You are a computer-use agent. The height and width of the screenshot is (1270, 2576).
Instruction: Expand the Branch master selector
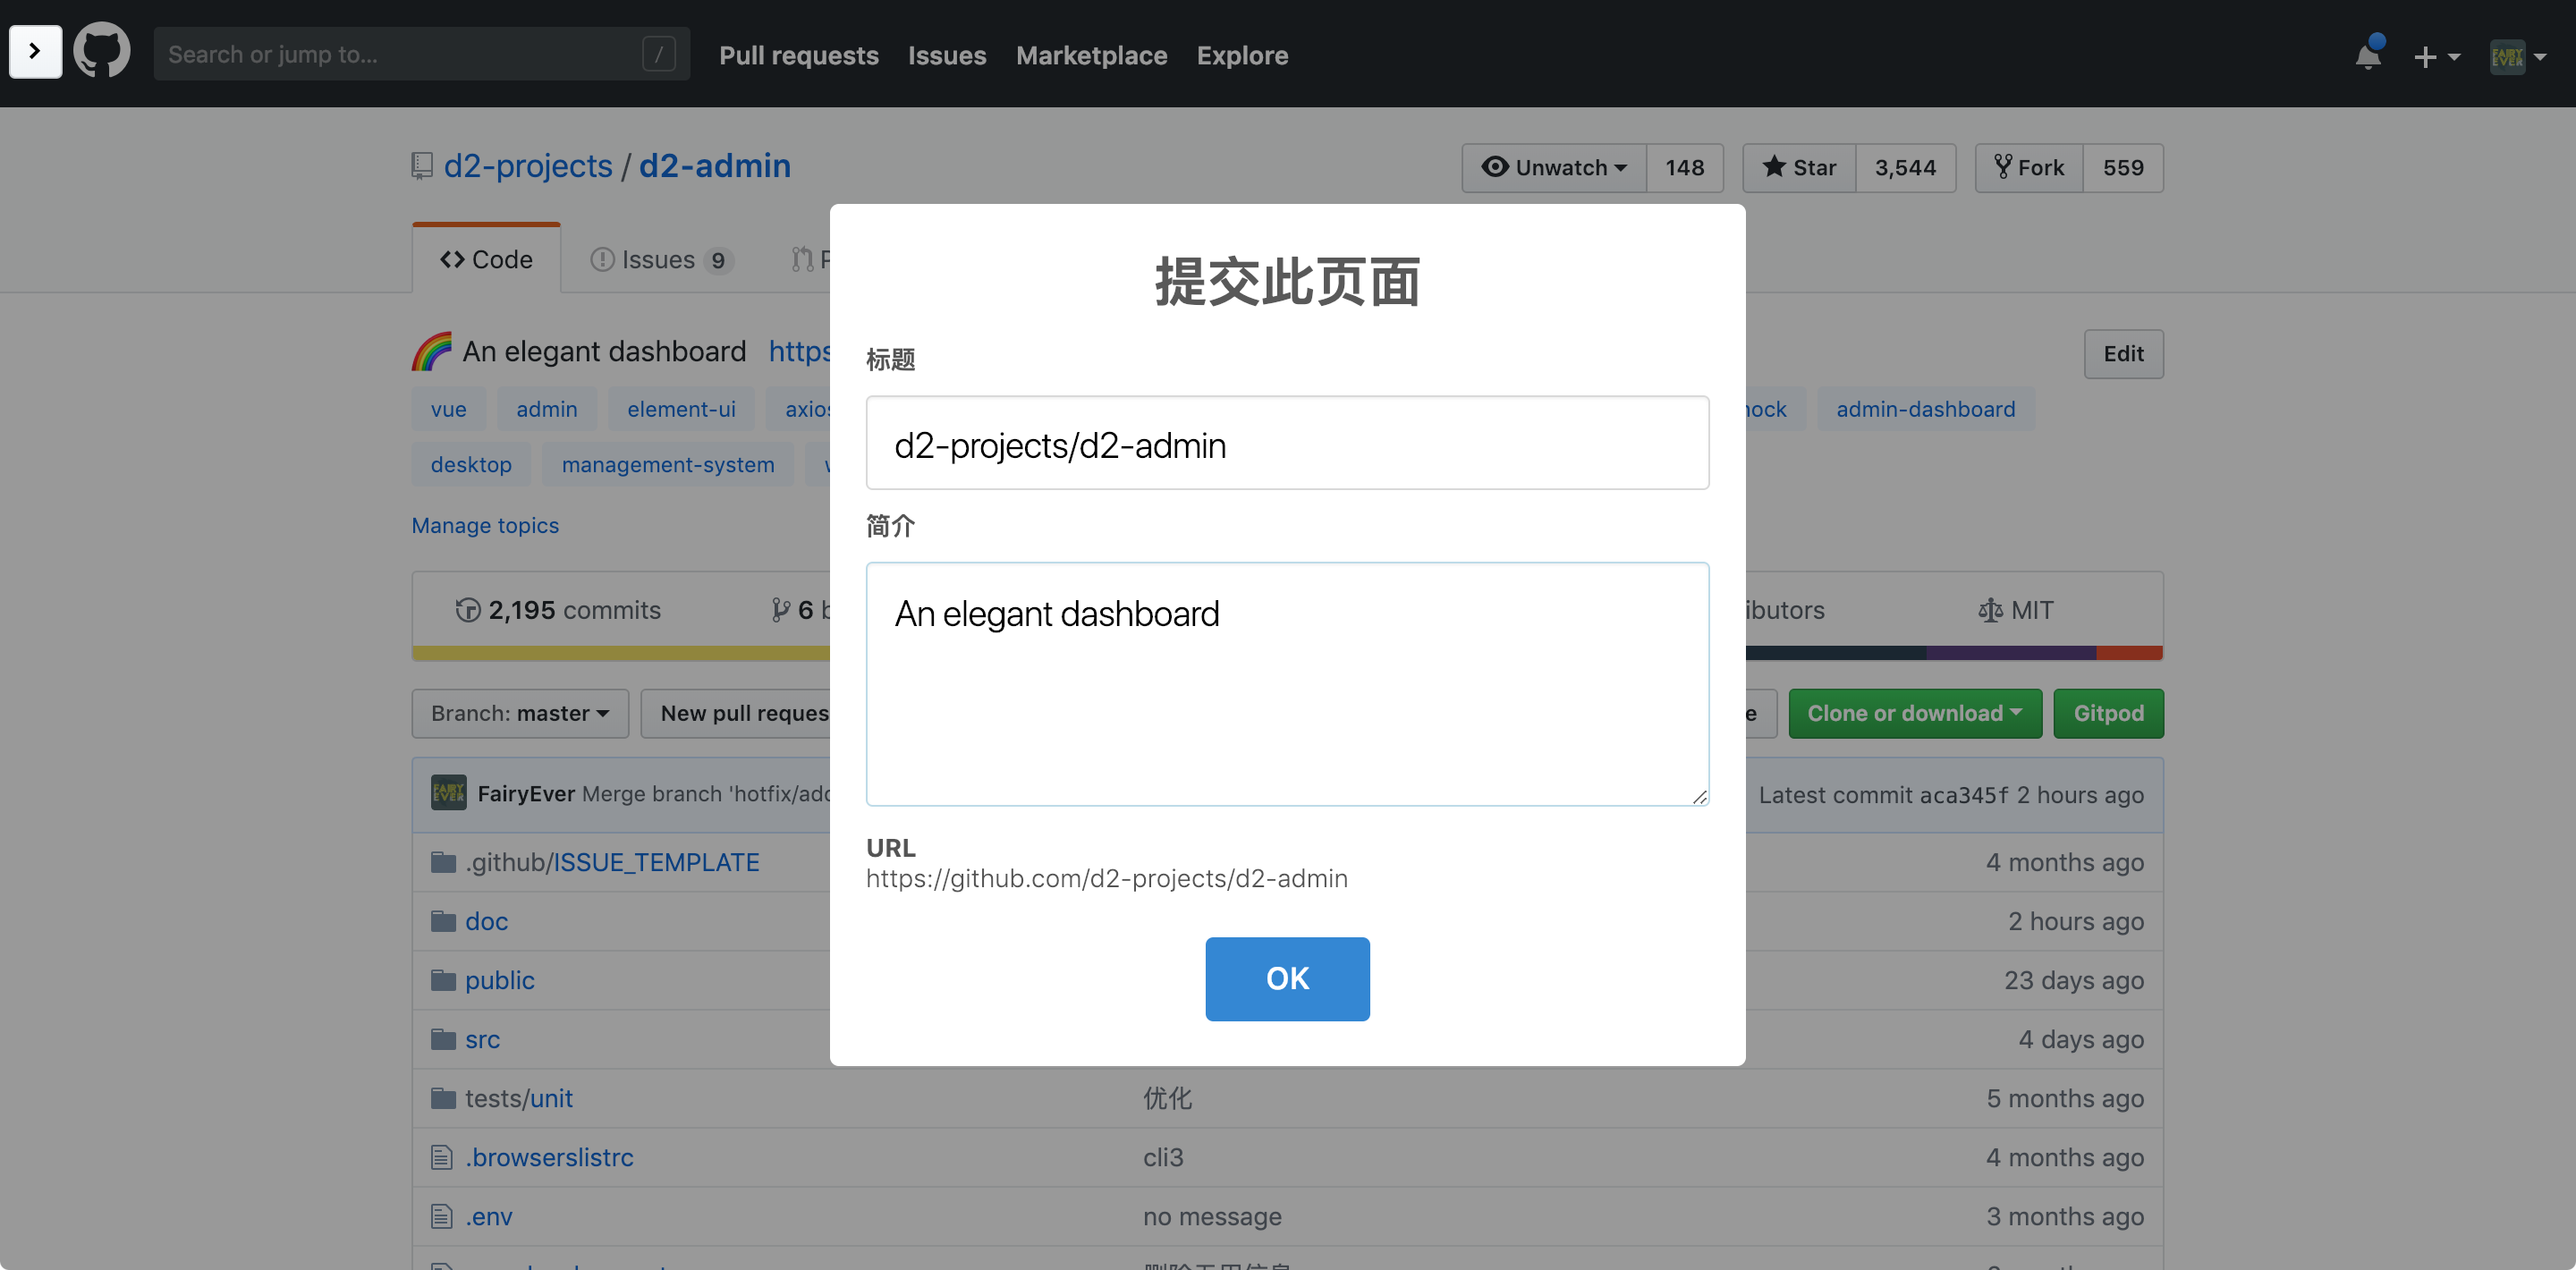[x=520, y=713]
